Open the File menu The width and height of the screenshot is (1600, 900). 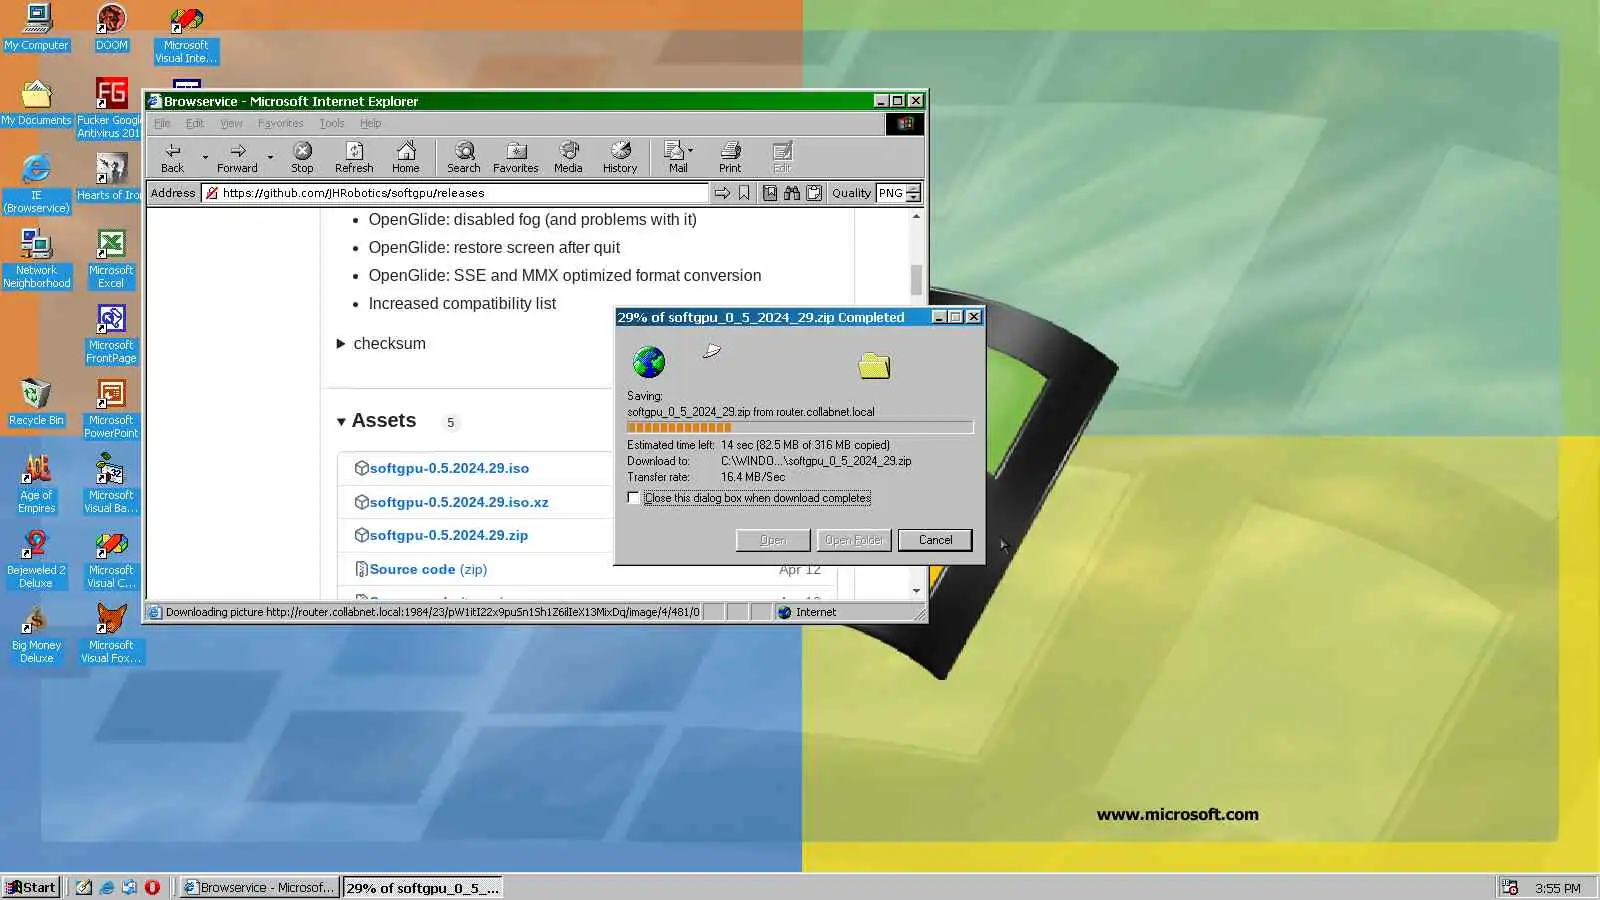point(162,123)
